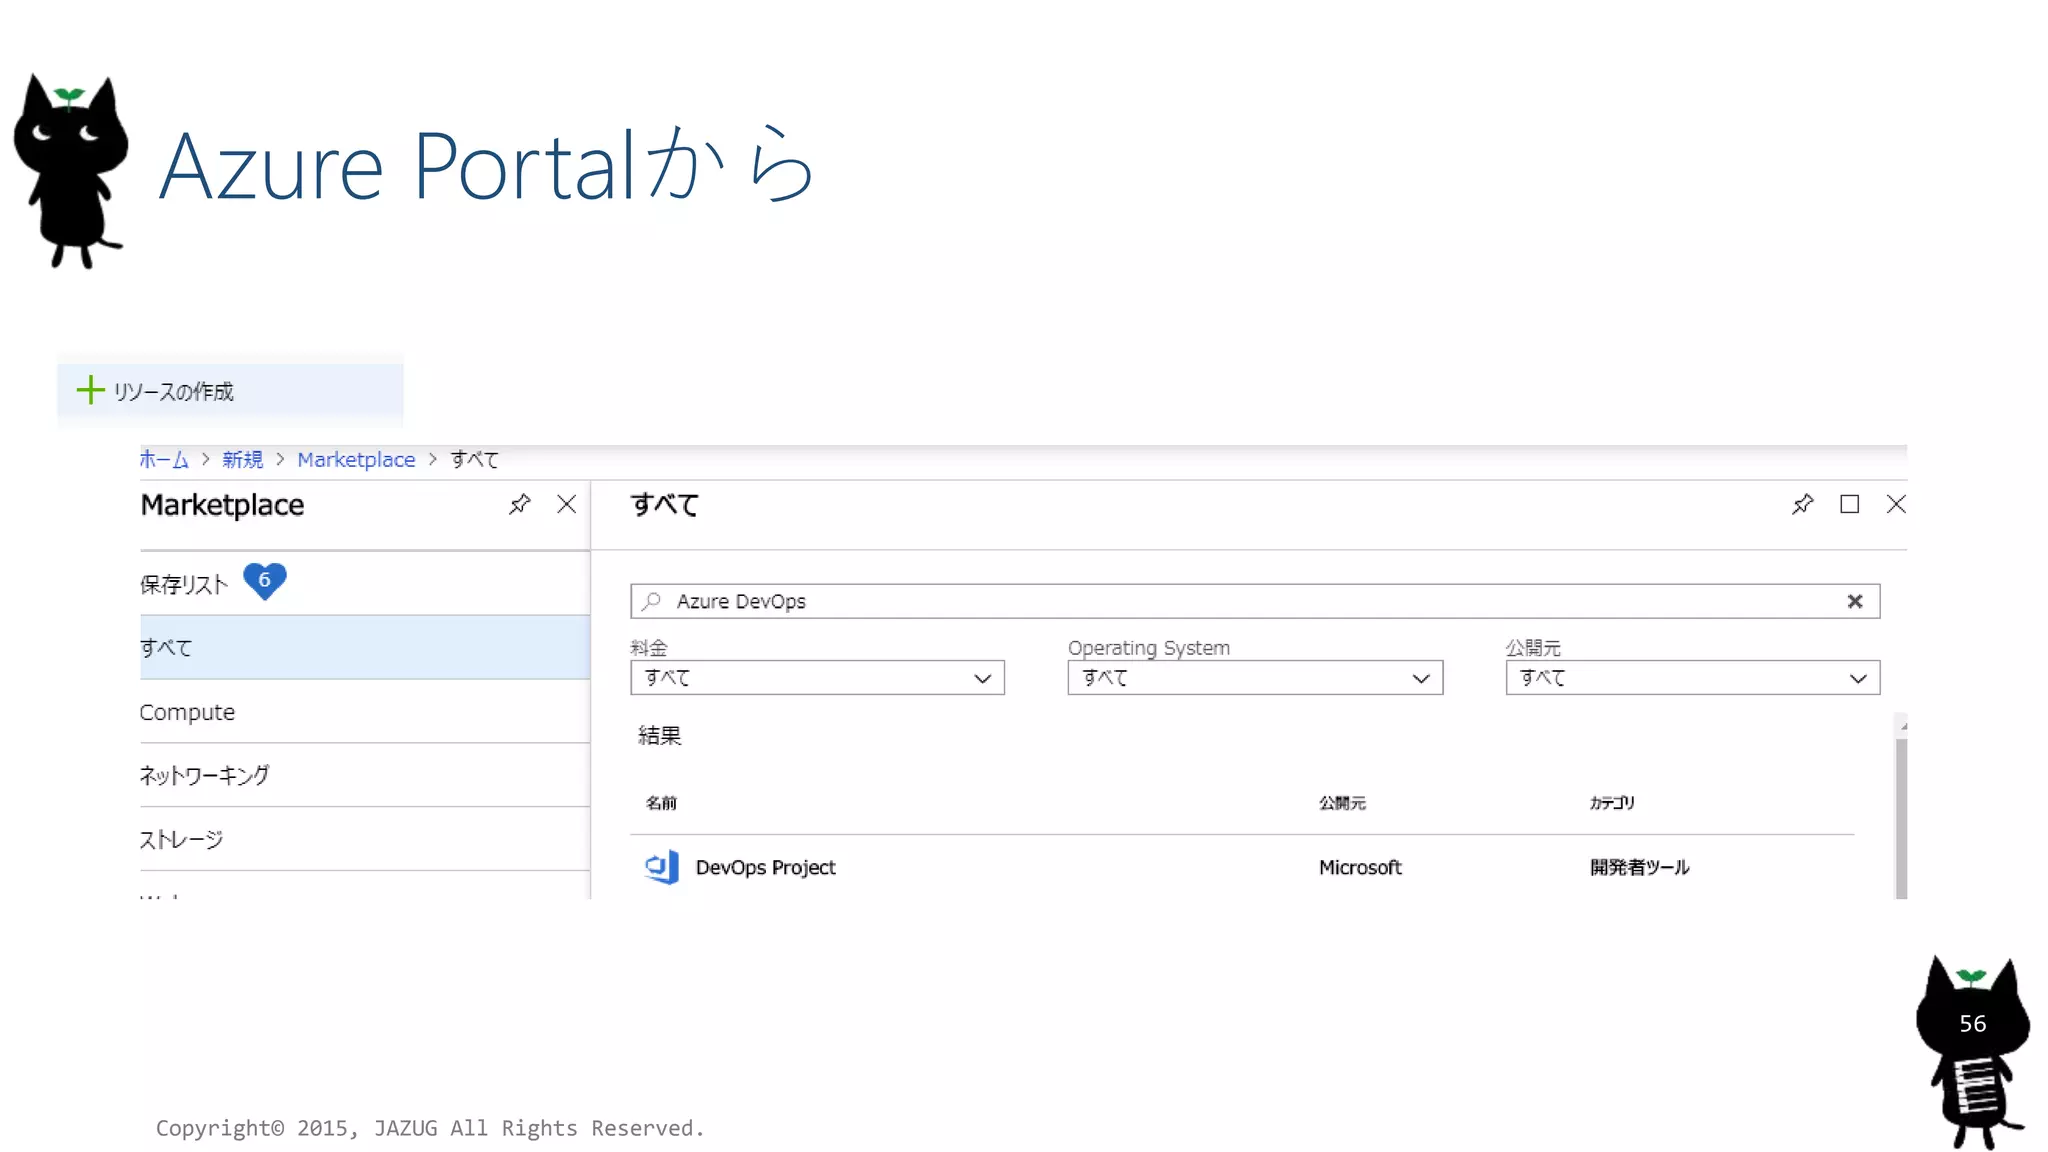
Task: Clear the Azure DevOps search text
Action: (x=1855, y=601)
